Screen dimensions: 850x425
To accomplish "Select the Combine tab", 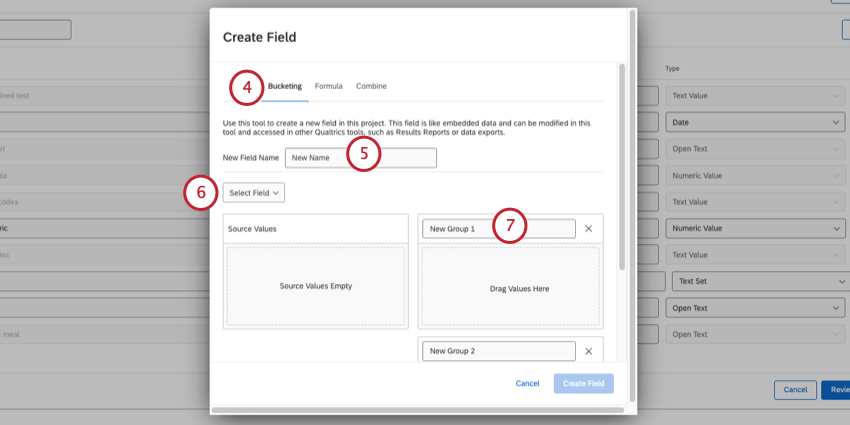I will 371,86.
